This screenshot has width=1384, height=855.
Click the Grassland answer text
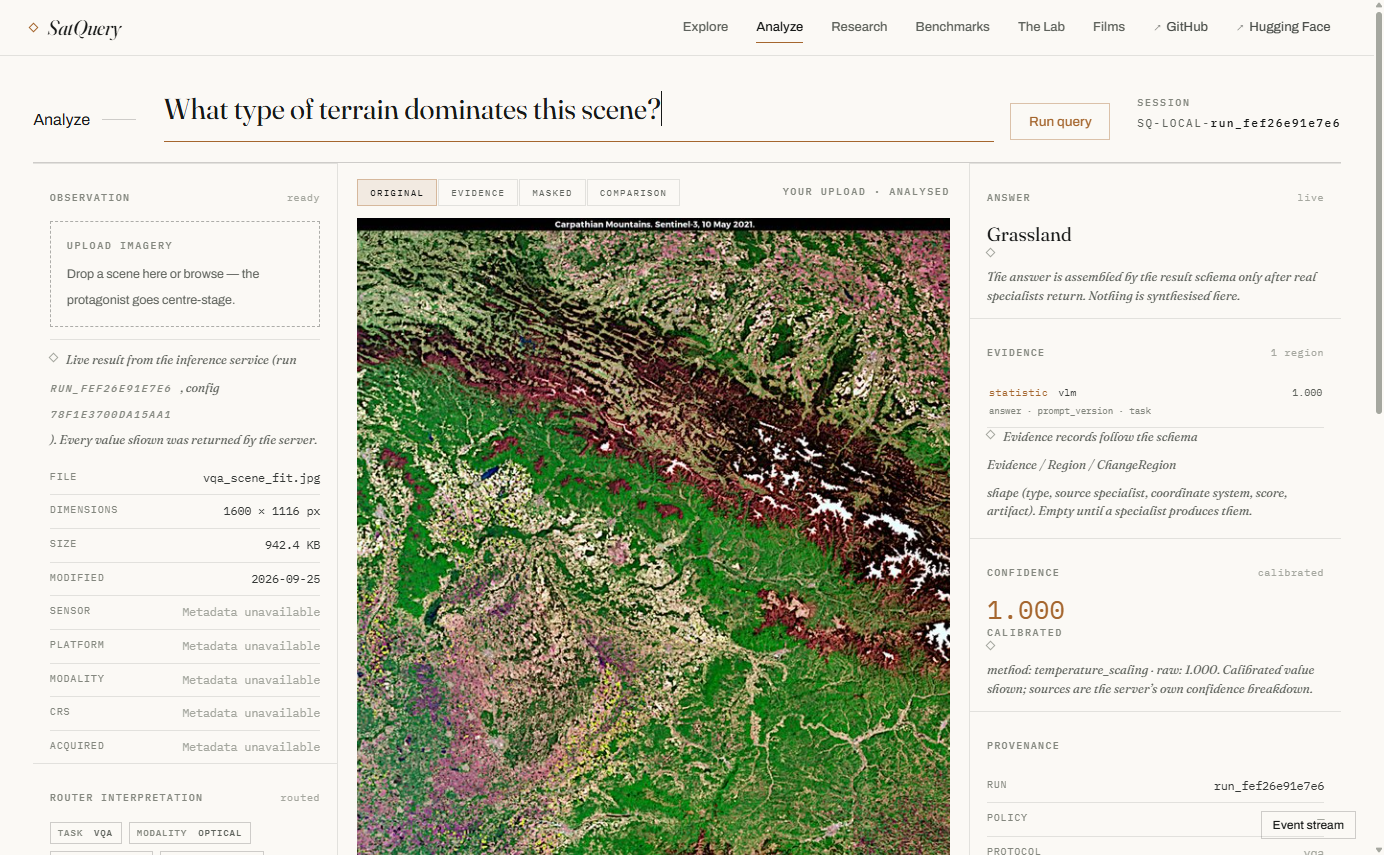(x=1029, y=235)
